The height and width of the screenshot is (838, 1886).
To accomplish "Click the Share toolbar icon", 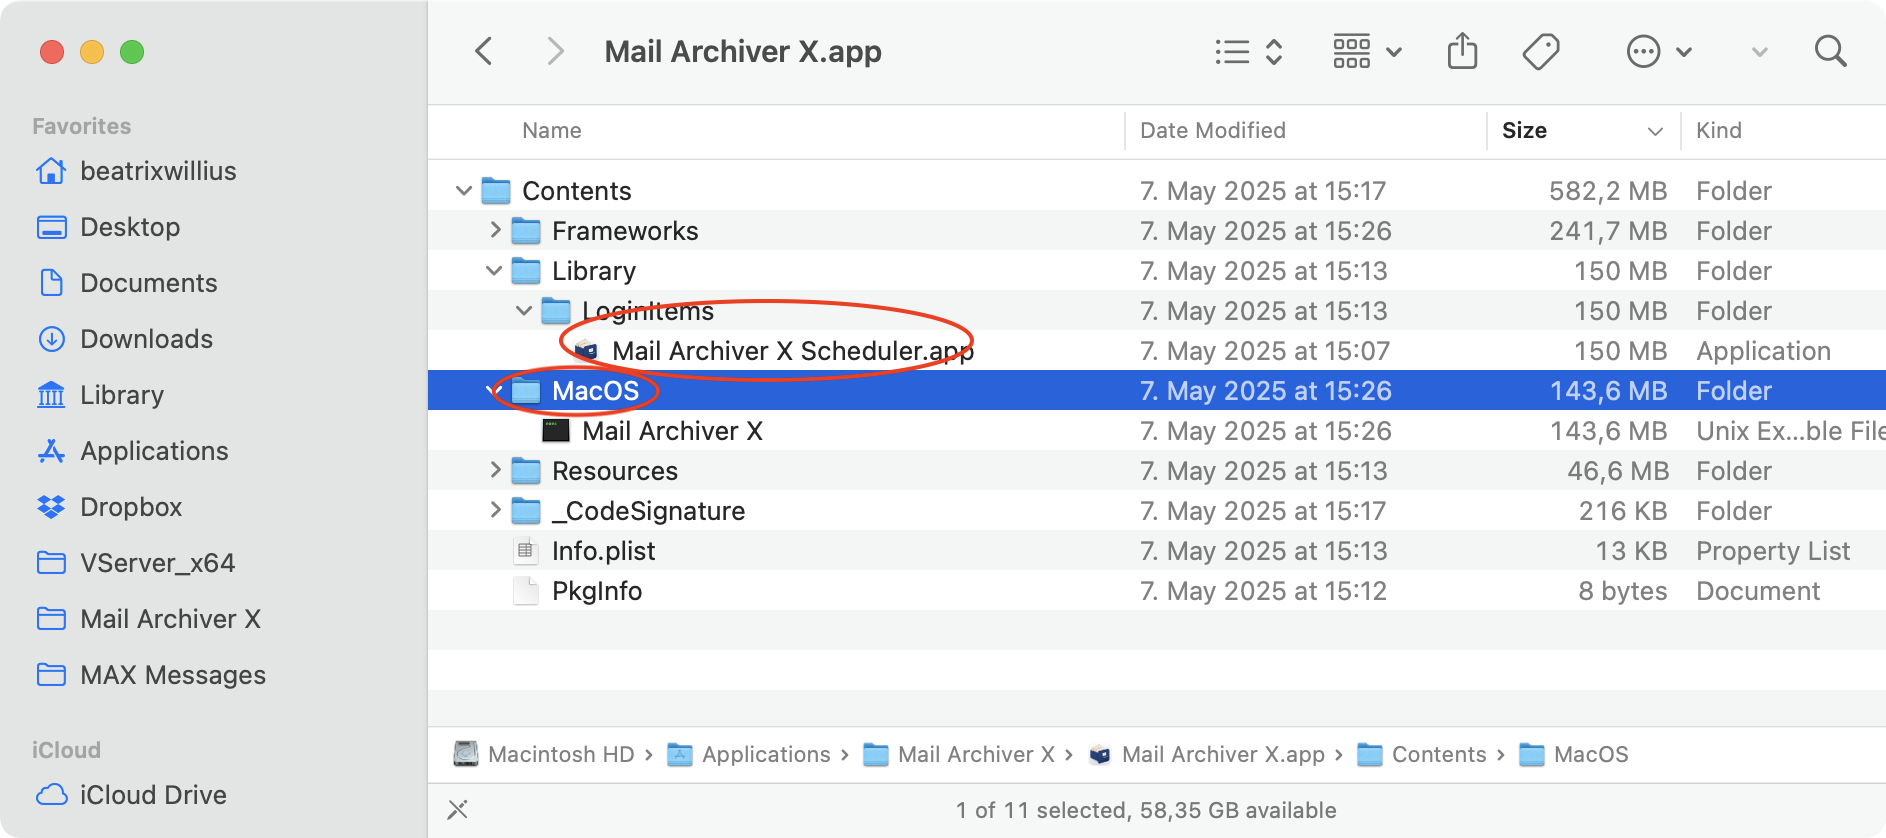I will 1462,51.
